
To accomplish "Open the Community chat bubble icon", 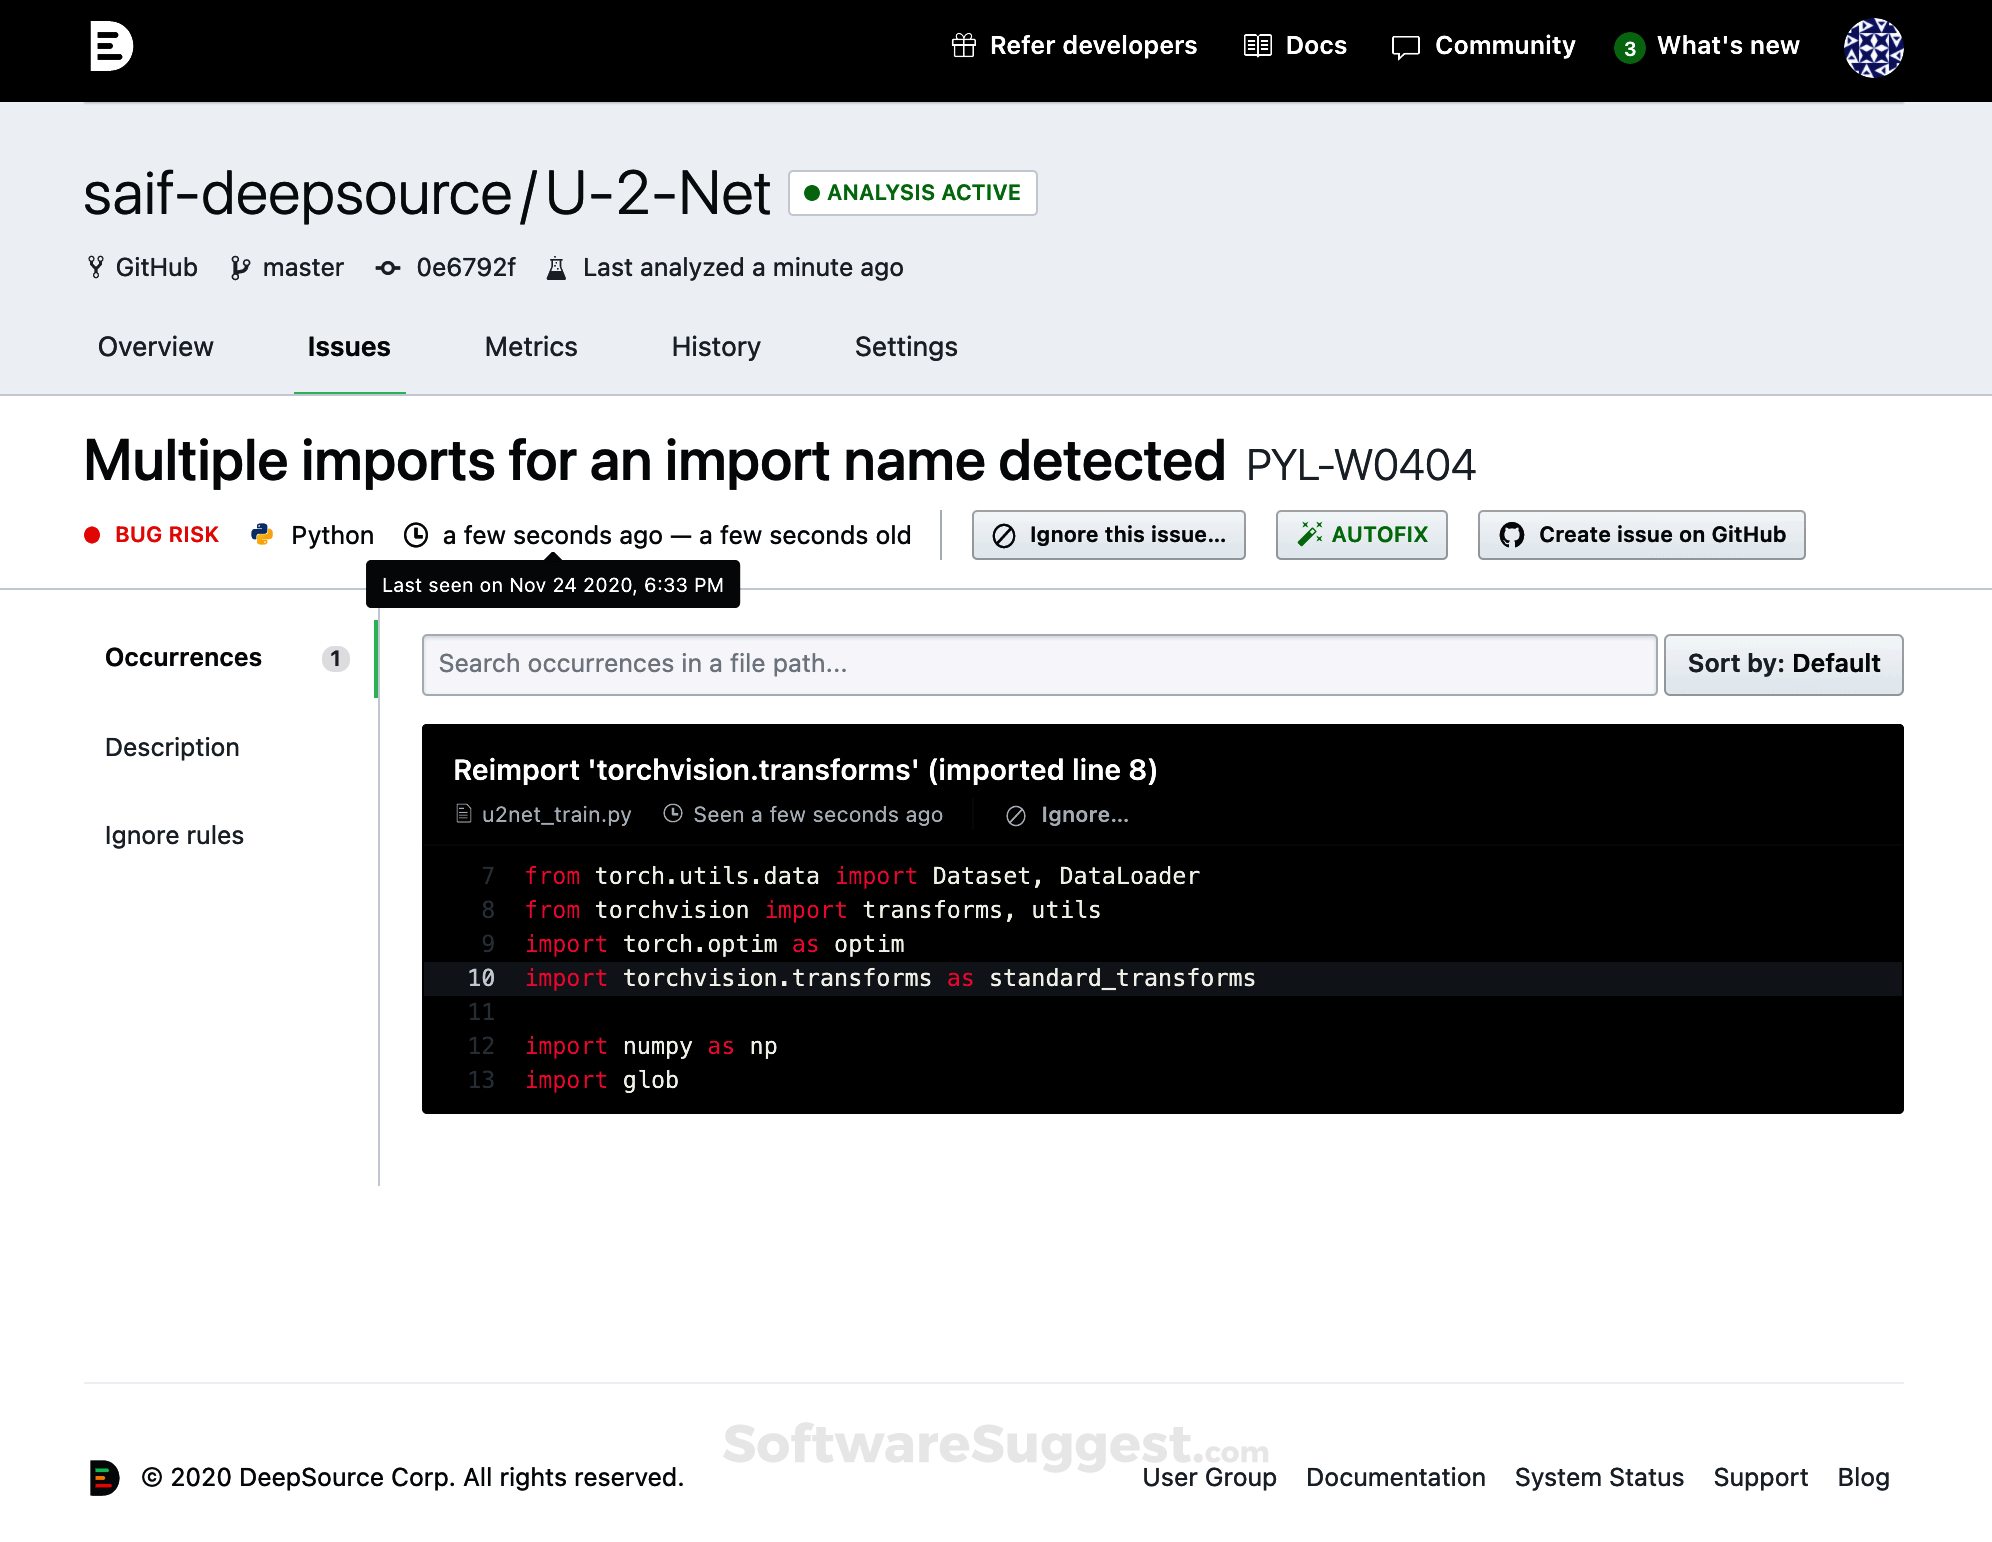I will [1405, 46].
